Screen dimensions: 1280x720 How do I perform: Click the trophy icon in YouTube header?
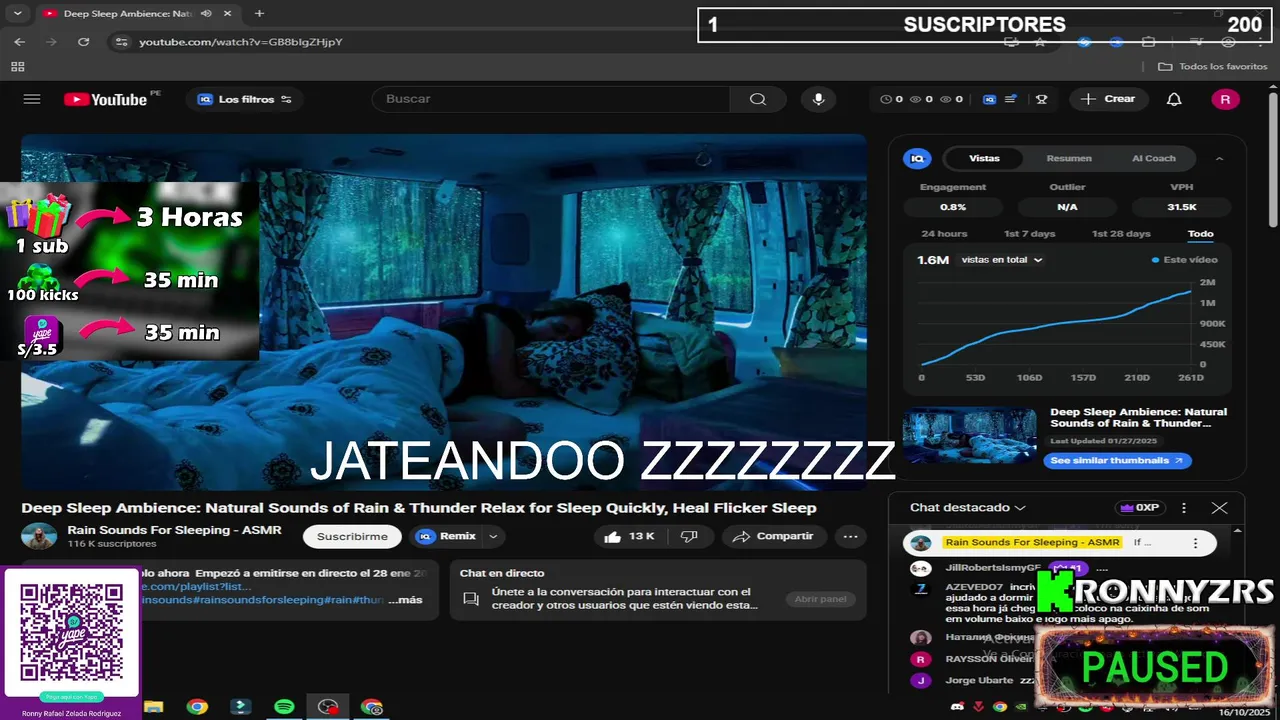pyautogui.click(x=1041, y=99)
